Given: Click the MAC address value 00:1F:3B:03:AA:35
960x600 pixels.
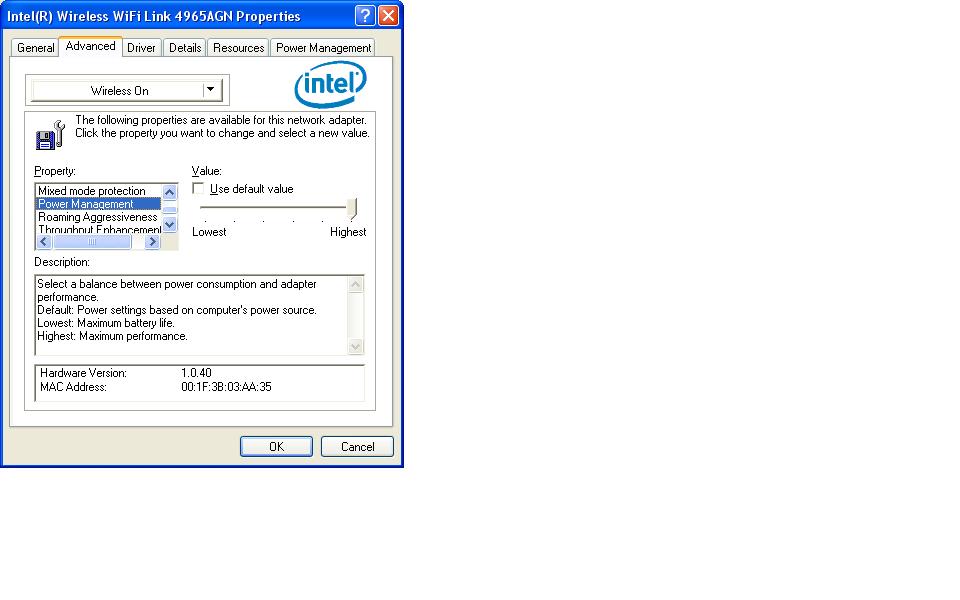Looking at the screenshot, I should coord(227,387).
